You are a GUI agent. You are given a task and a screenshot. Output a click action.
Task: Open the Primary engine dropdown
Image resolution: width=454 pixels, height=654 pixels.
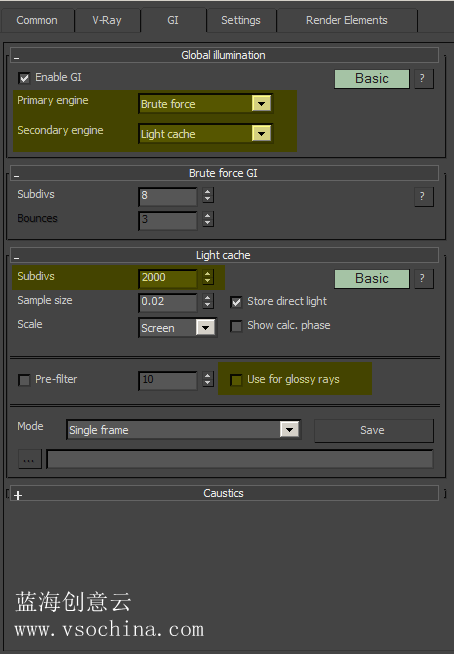point(206,103)
